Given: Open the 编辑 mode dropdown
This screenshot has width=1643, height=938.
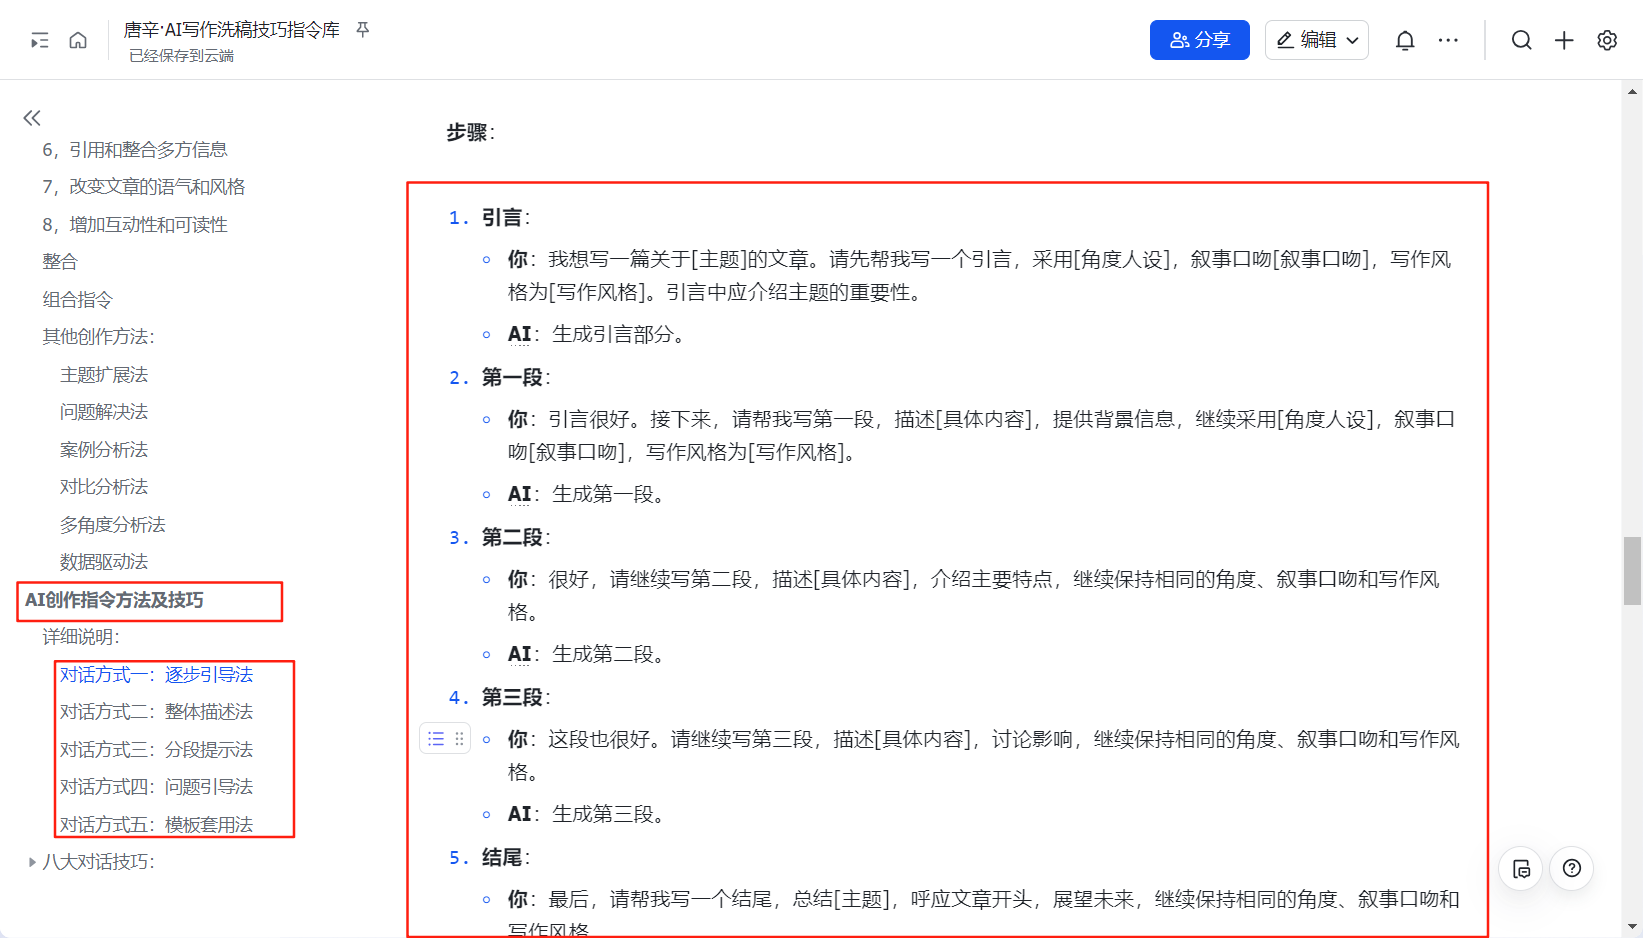Looking at the screenshot, I should pos(1317,40).
